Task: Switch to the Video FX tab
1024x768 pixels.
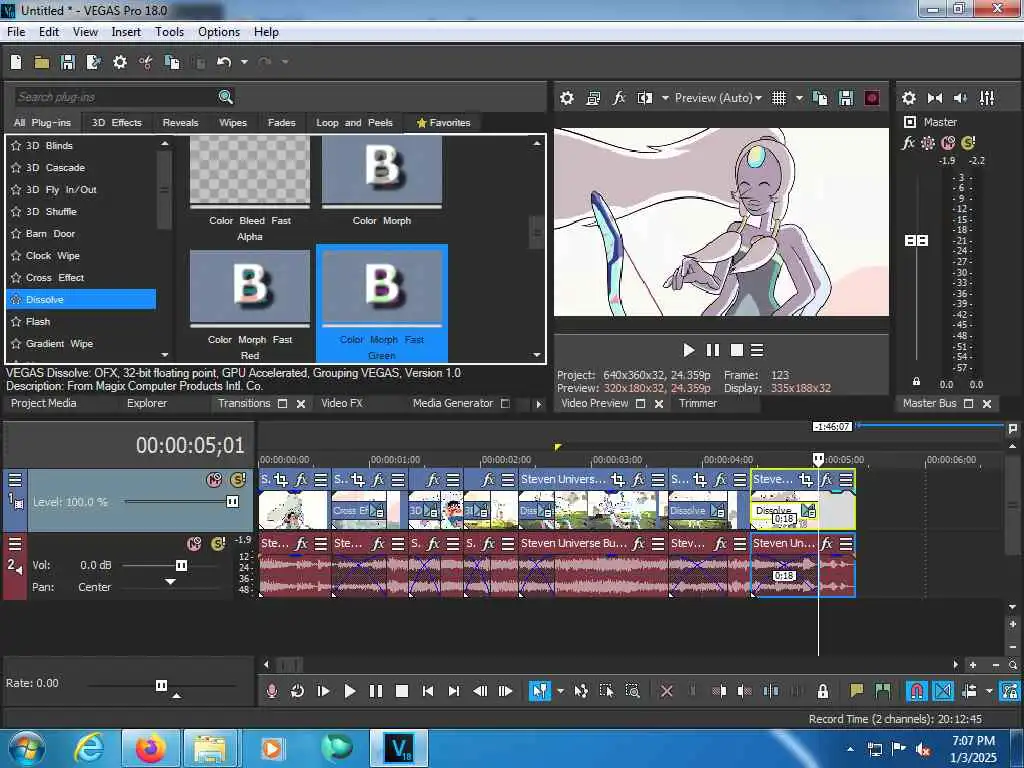Action: point(342,404)
